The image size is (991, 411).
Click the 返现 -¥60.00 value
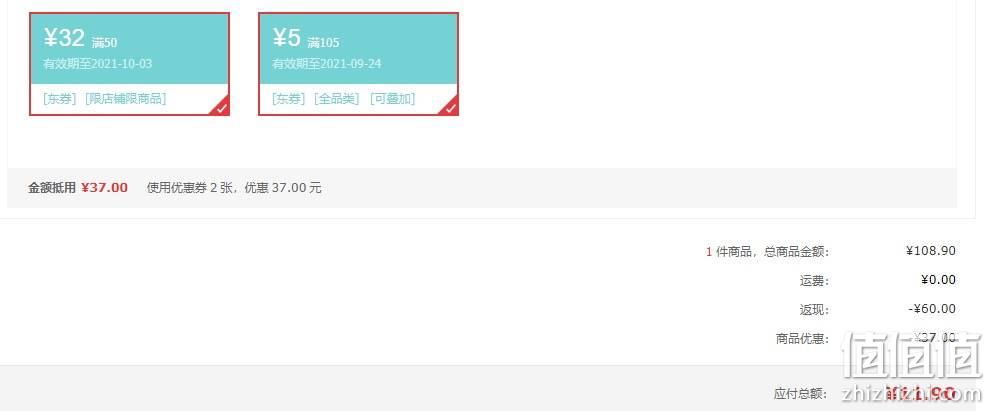[x=932, y=309]
